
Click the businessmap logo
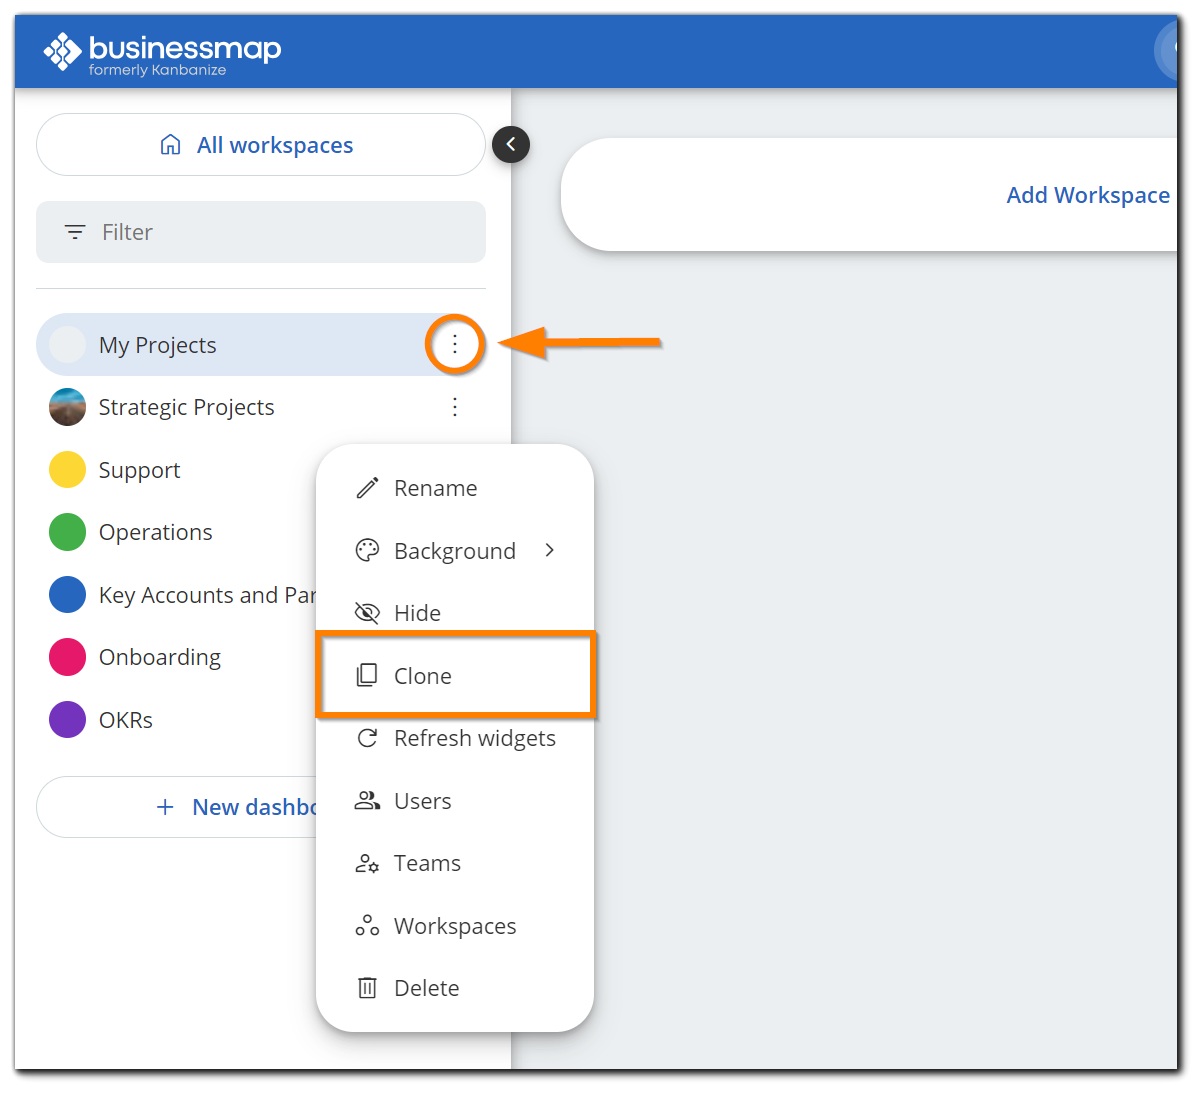click(x=160, y=50)
